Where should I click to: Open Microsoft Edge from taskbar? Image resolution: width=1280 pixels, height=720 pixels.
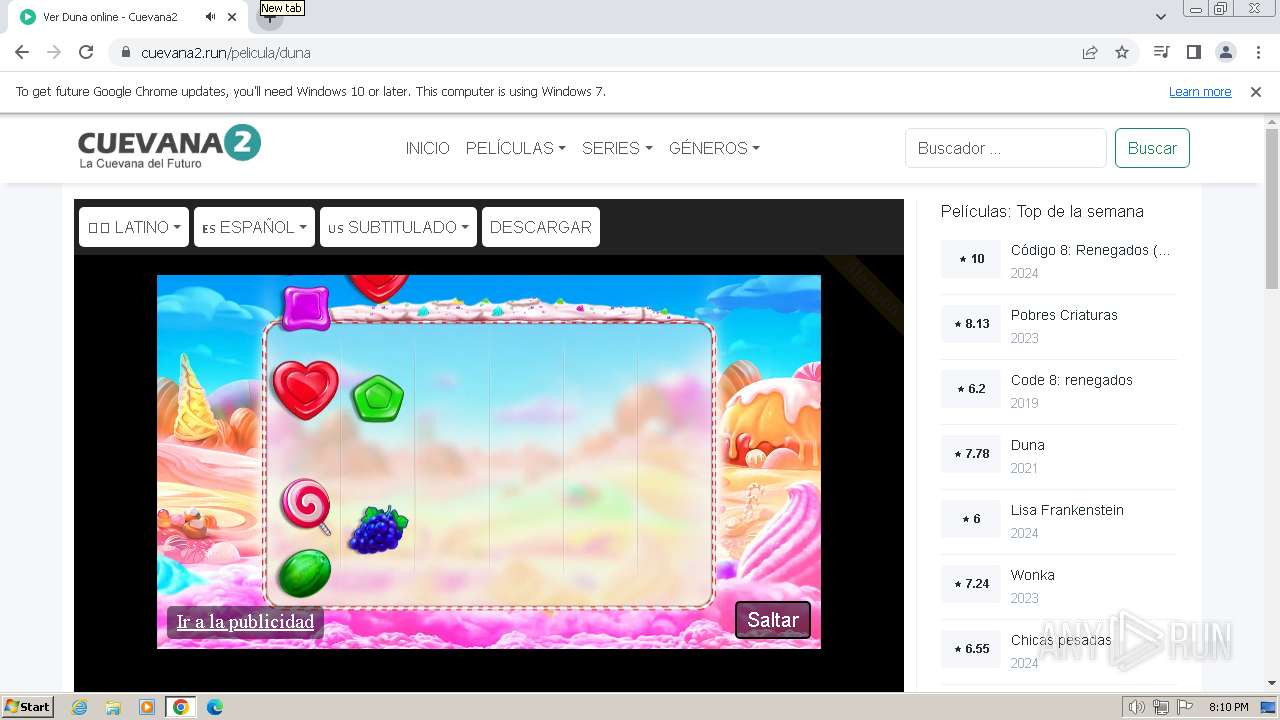click(215, 707)
